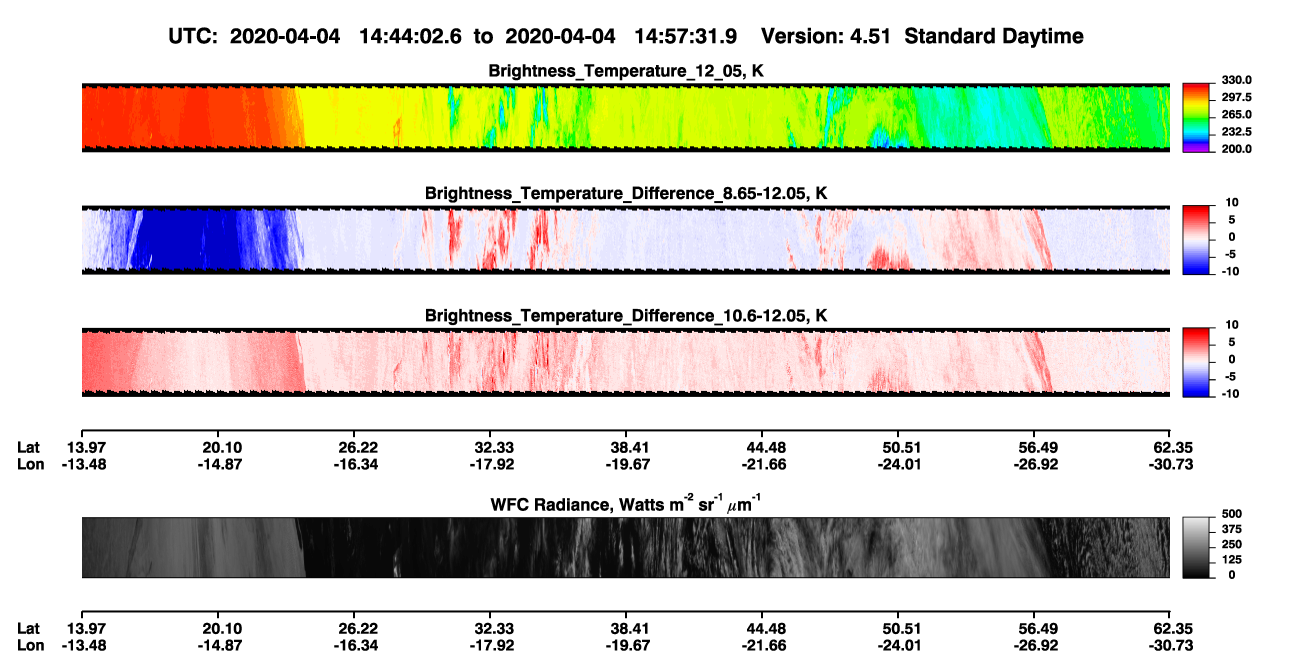Click the Brightness_Temperature_Difference_10.6-12.05 title

coord(626,316)
